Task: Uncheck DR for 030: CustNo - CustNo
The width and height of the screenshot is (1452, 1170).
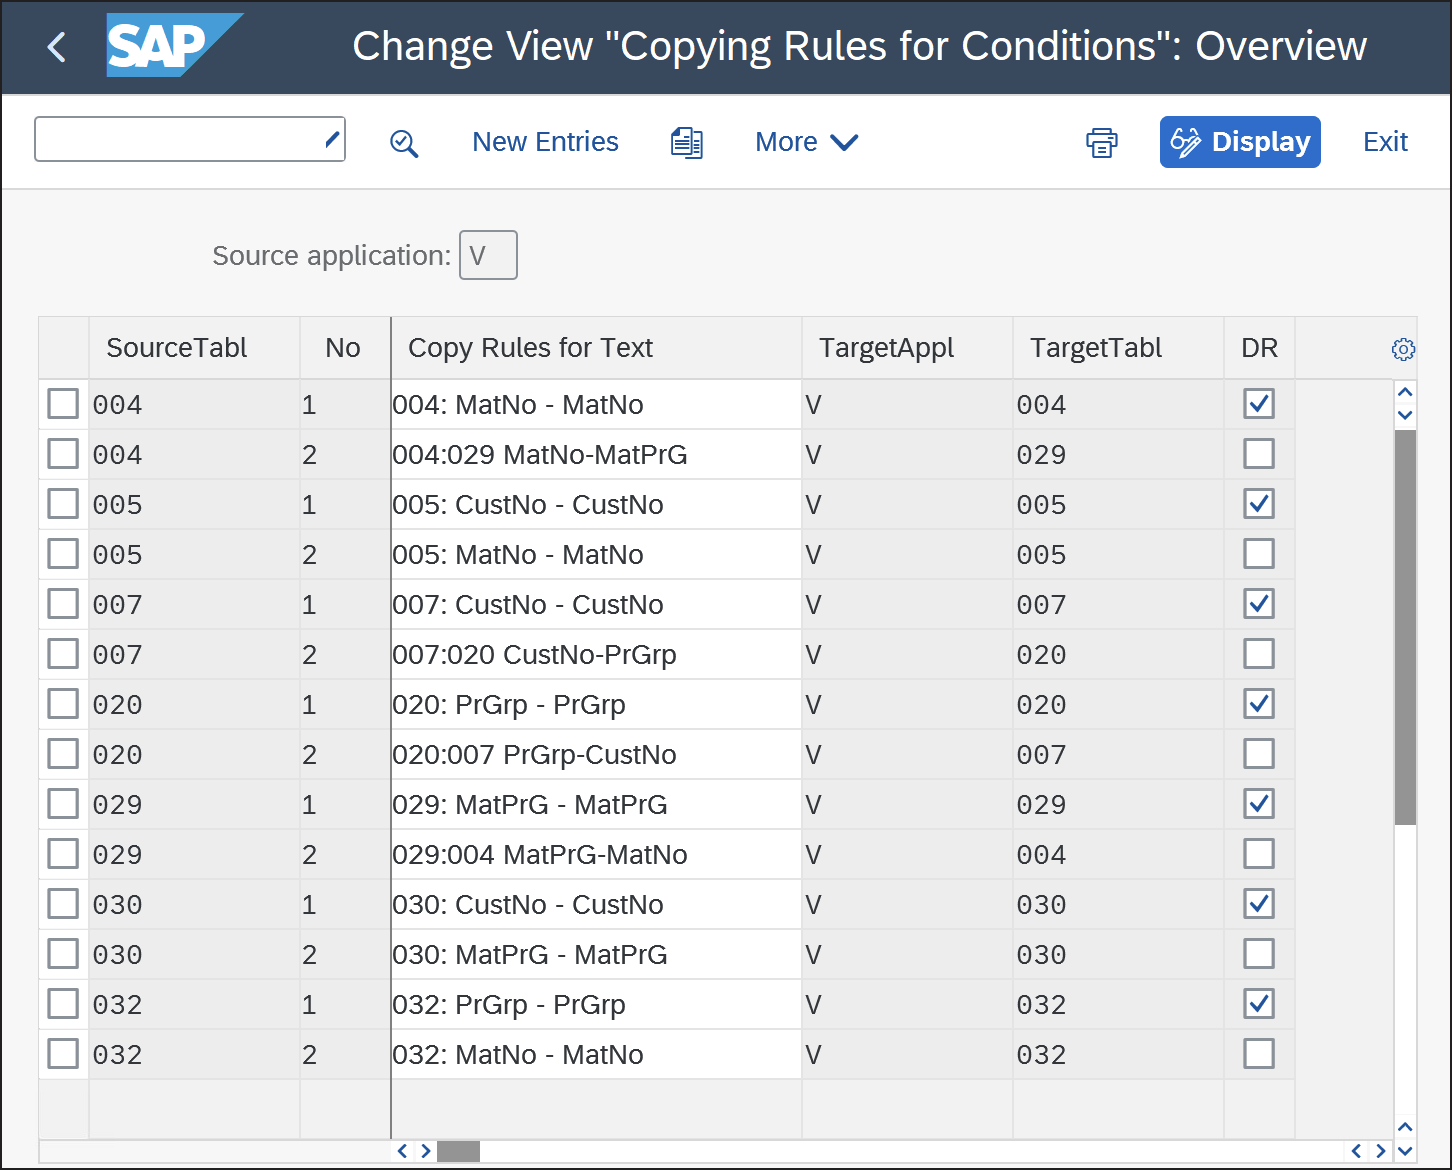Action: [1259, 904]
